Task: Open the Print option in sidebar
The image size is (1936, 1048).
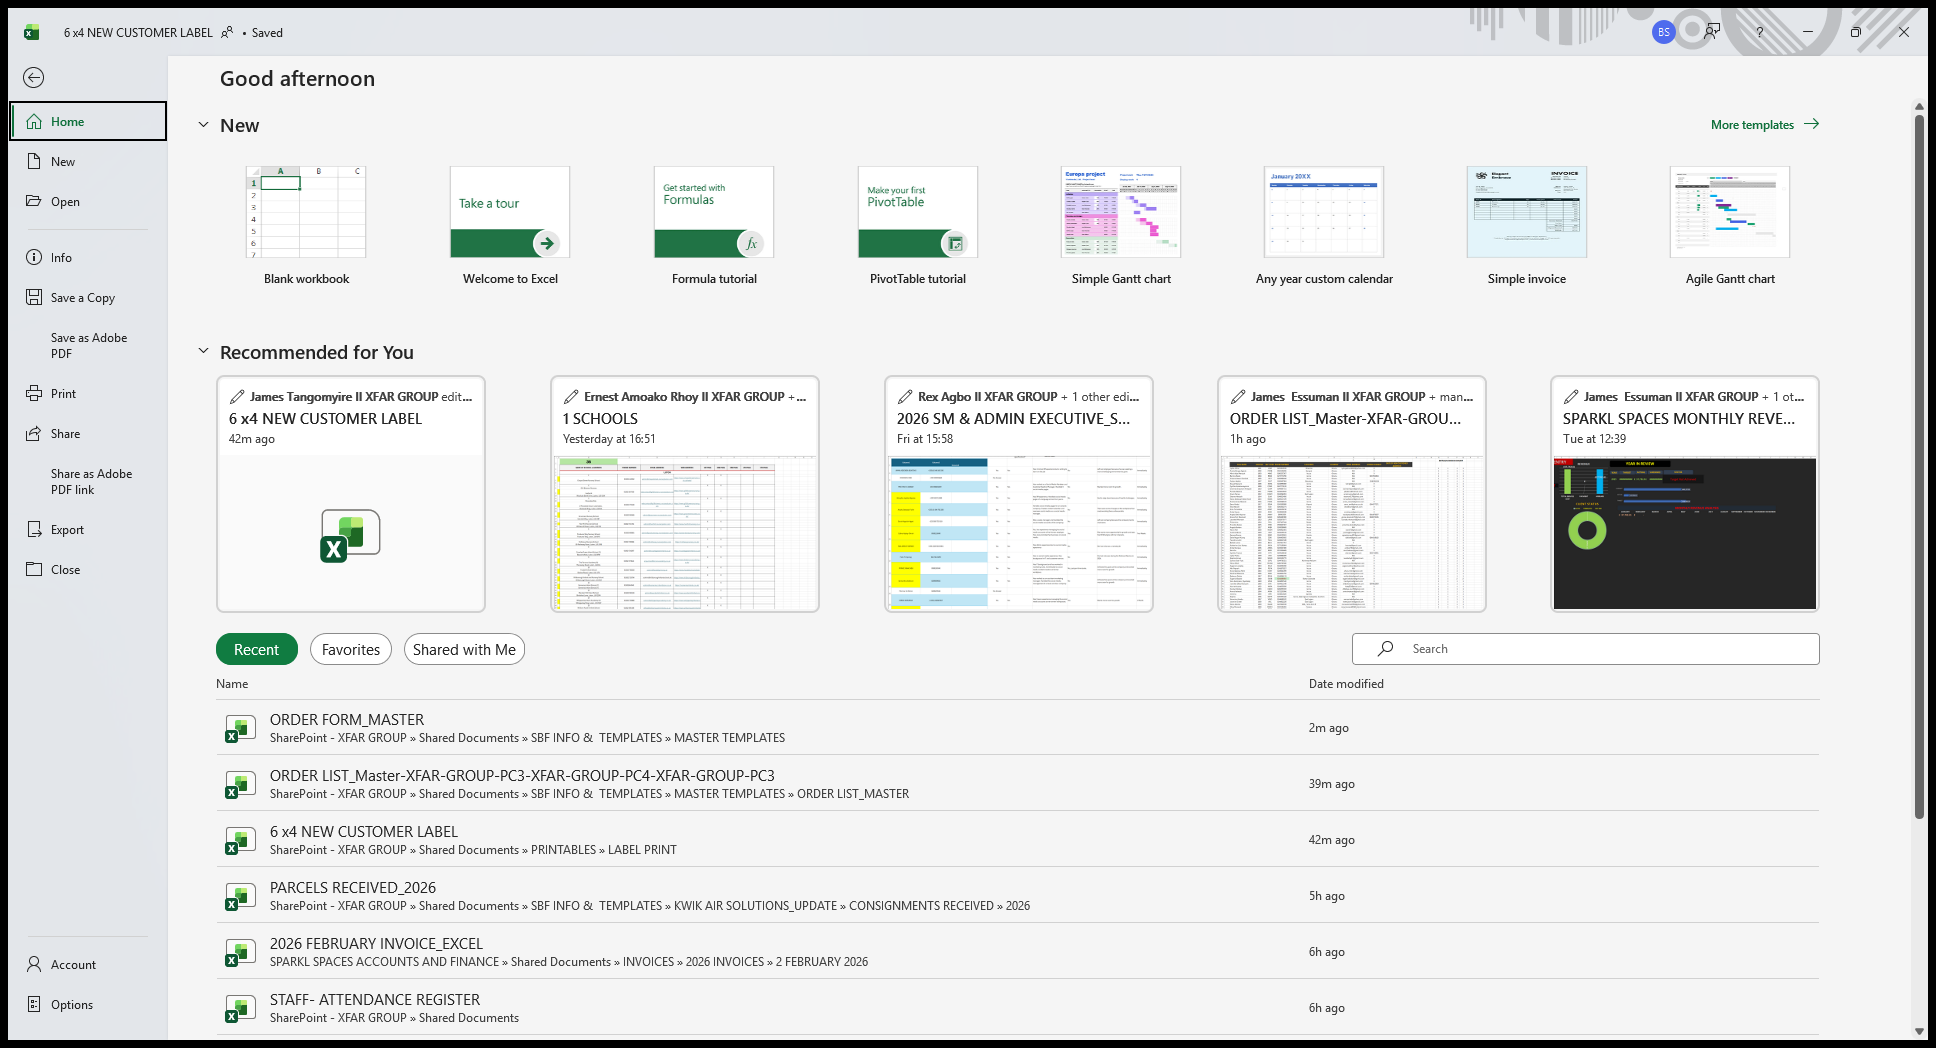Action: point(63,394)
